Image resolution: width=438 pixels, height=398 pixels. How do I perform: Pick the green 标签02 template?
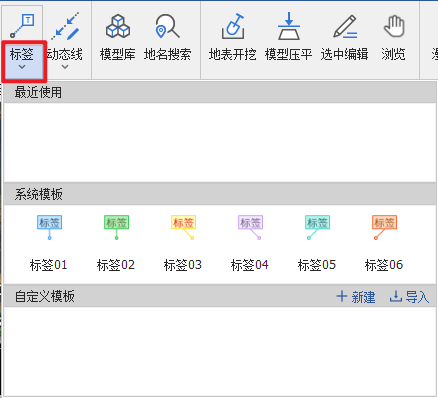pyautogui.click(x=116, y=243)
